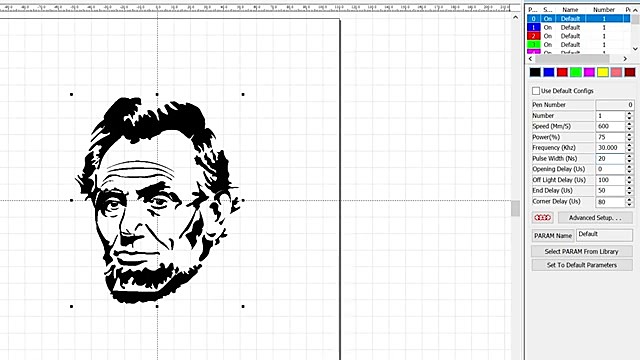Click the red laser parameter icon button
The width and height of the screenshot is (640, 360).
pos(542,218)
